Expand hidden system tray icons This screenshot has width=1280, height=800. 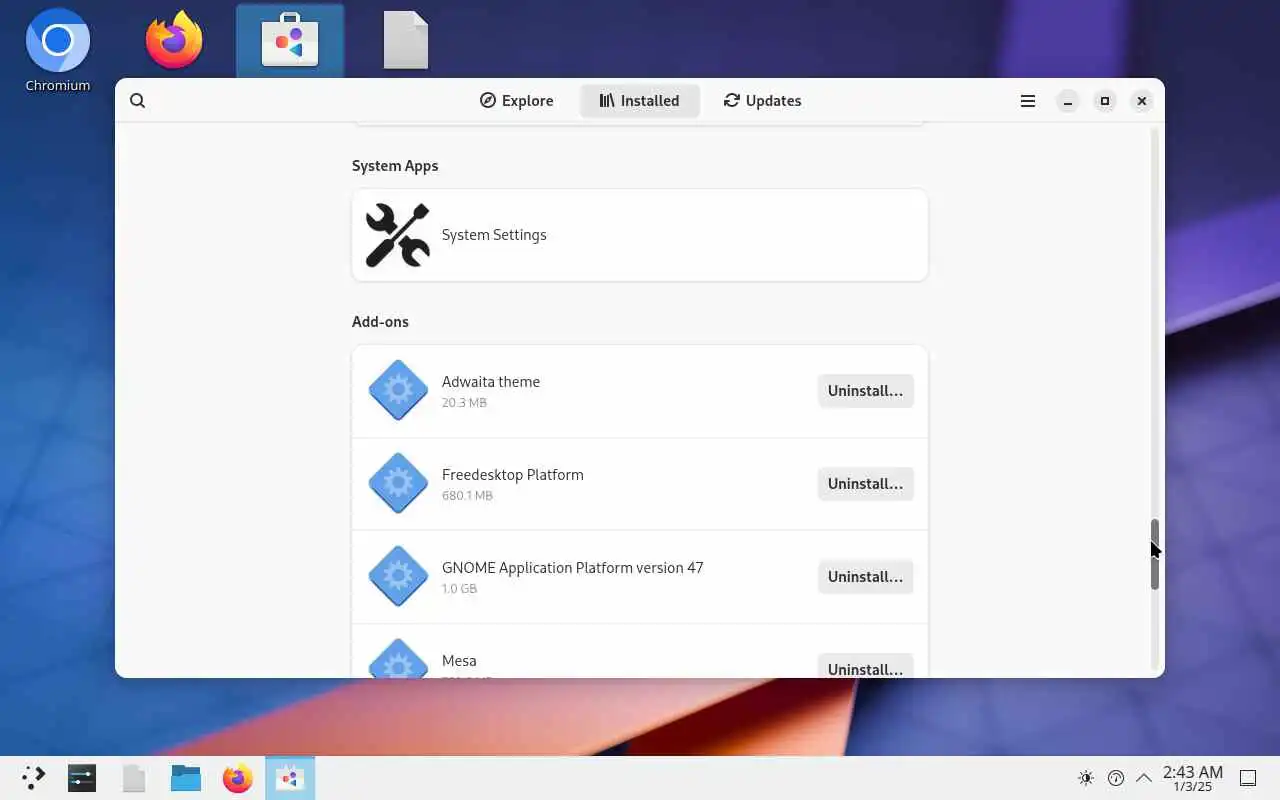point(1144,778)
